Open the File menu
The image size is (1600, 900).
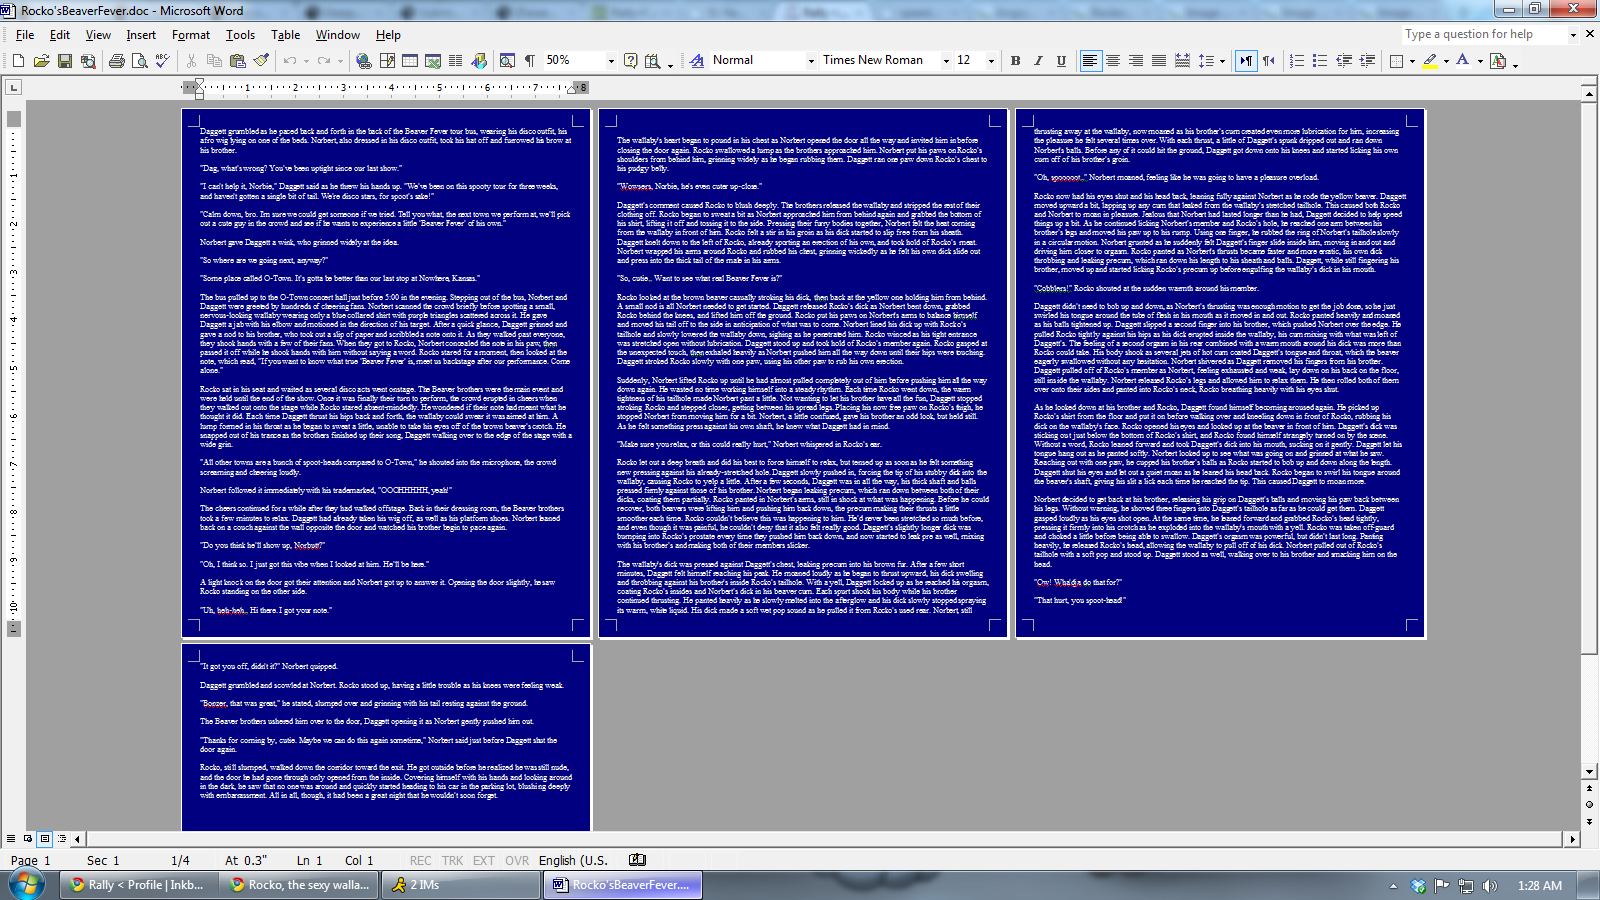coord(25,35)
